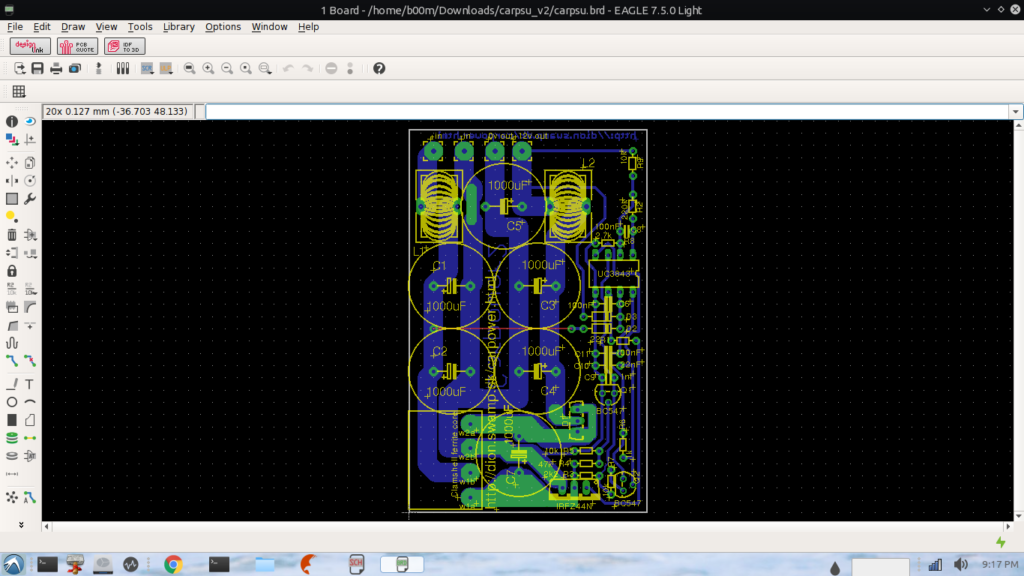Click the vertical scrollbar down arrow
Viewport: 1024px width, 576px height.
(1018, 516)
